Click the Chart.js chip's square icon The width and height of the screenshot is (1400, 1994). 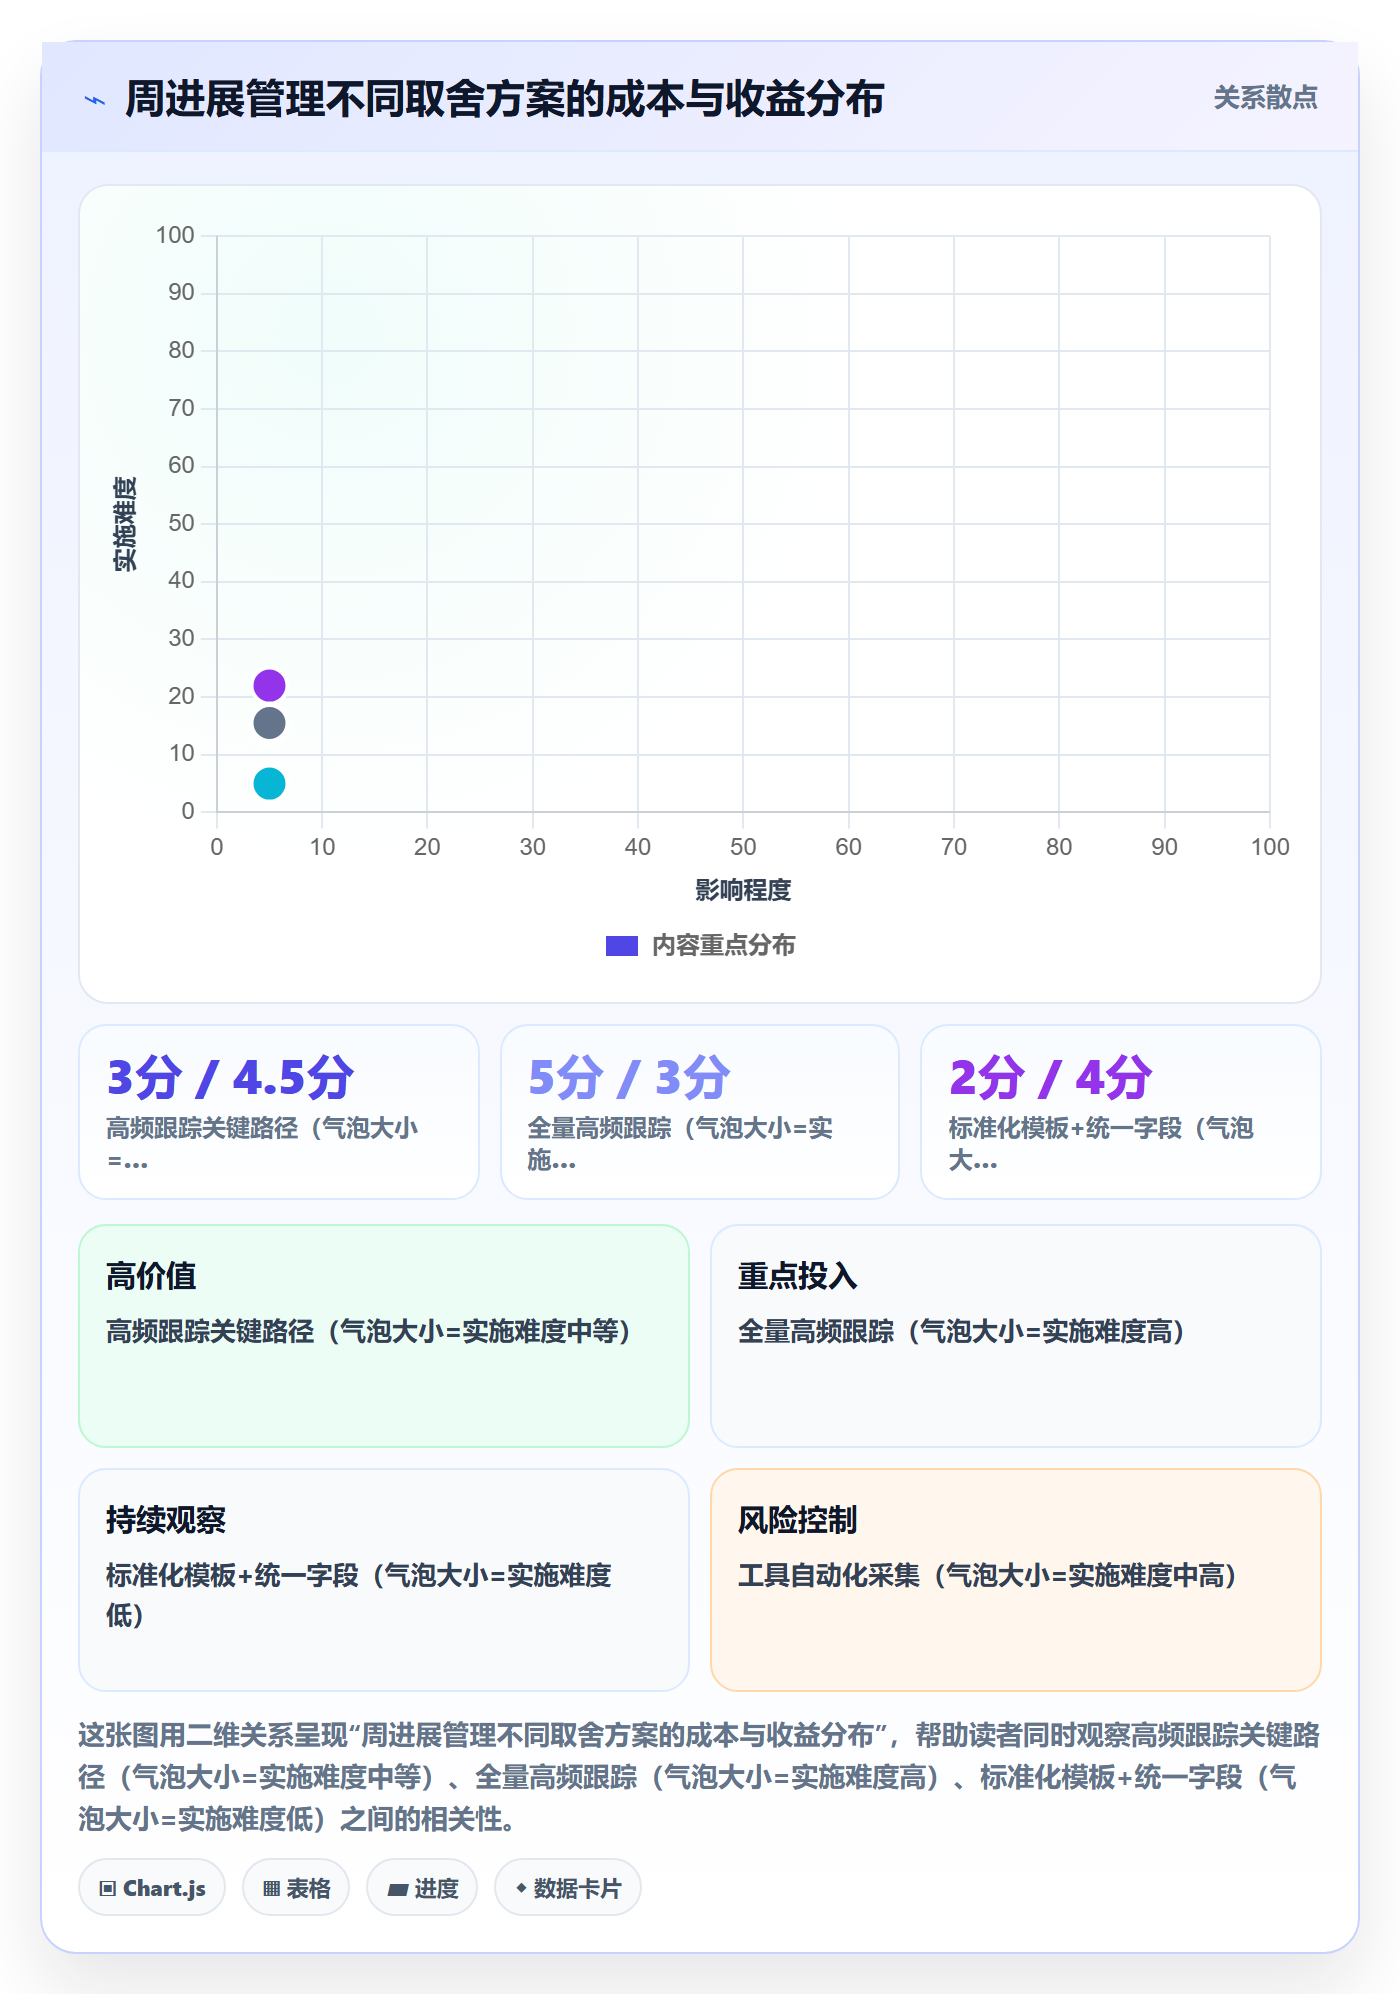pos(108,1888)
